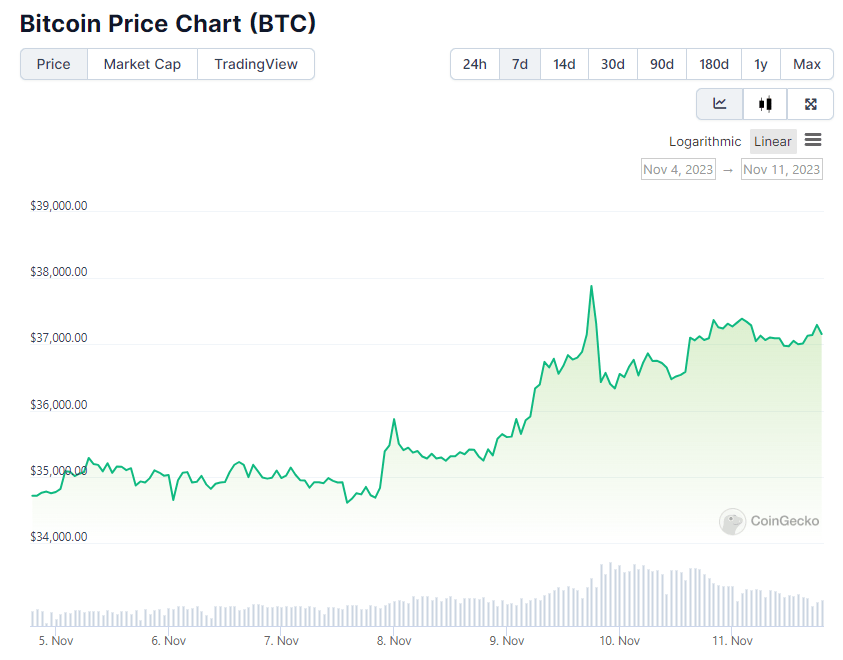Image resolution: width=843 pixels, height=660 pixels.
Task: View the 1y price history
Action: tap(761, 64)
